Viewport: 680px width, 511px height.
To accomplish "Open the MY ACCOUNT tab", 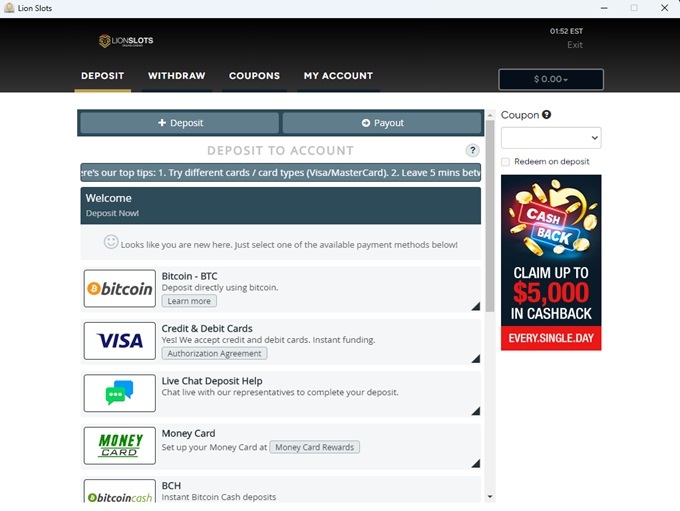I will (x=338, y=76).
